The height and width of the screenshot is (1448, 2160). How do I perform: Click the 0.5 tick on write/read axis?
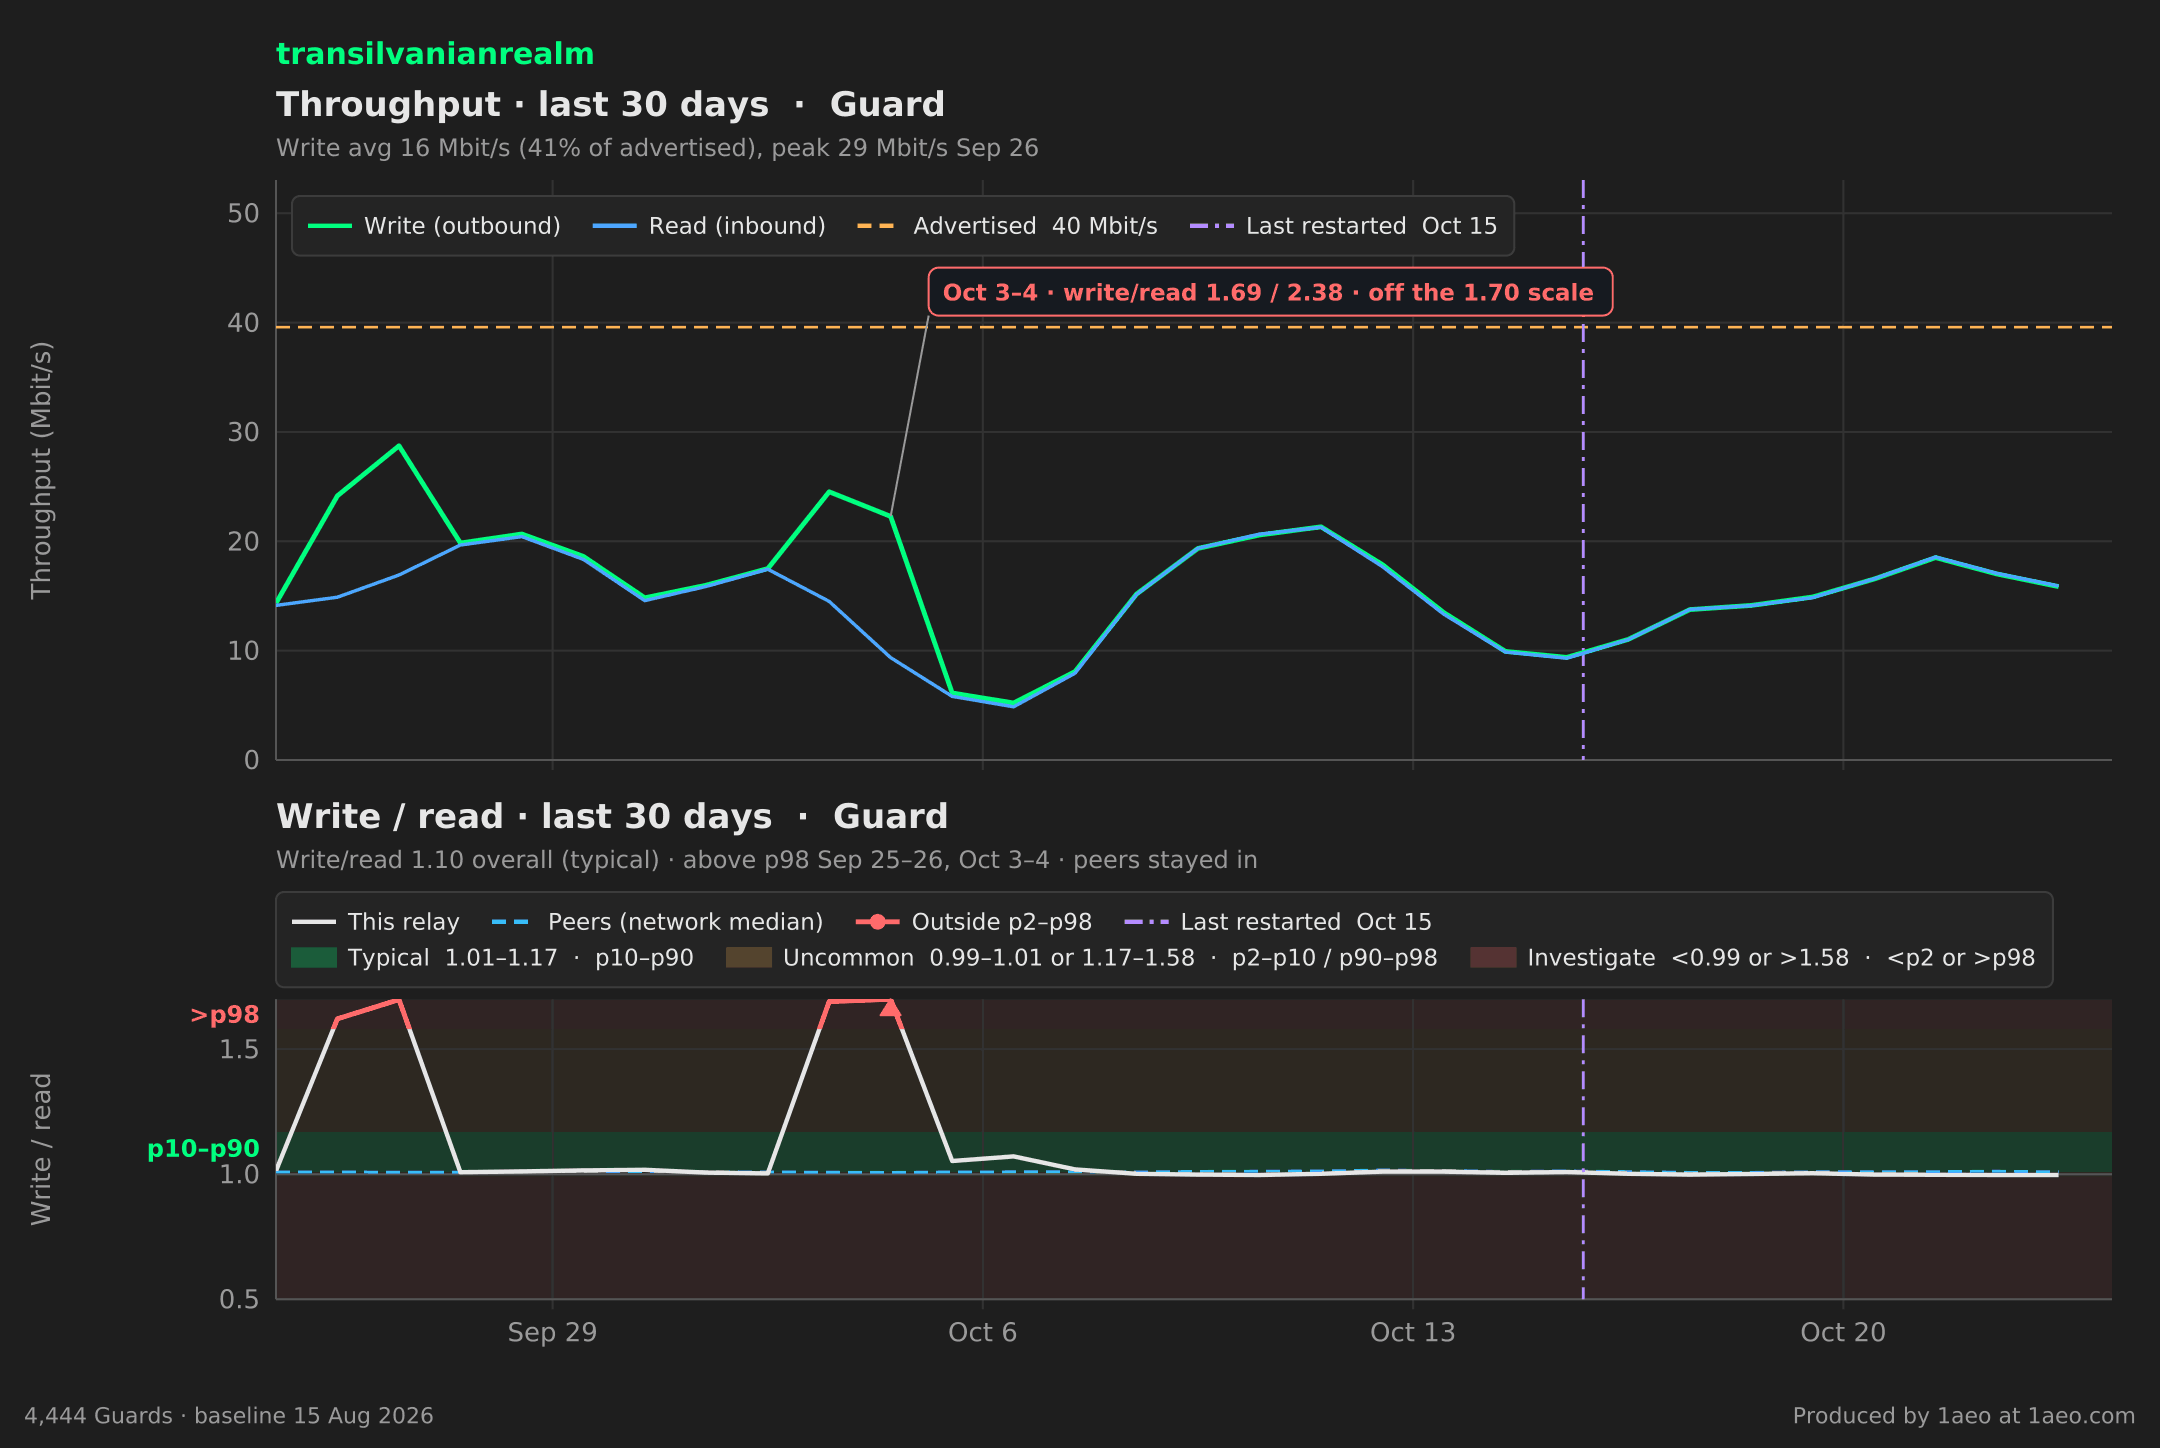(239, 1299)
